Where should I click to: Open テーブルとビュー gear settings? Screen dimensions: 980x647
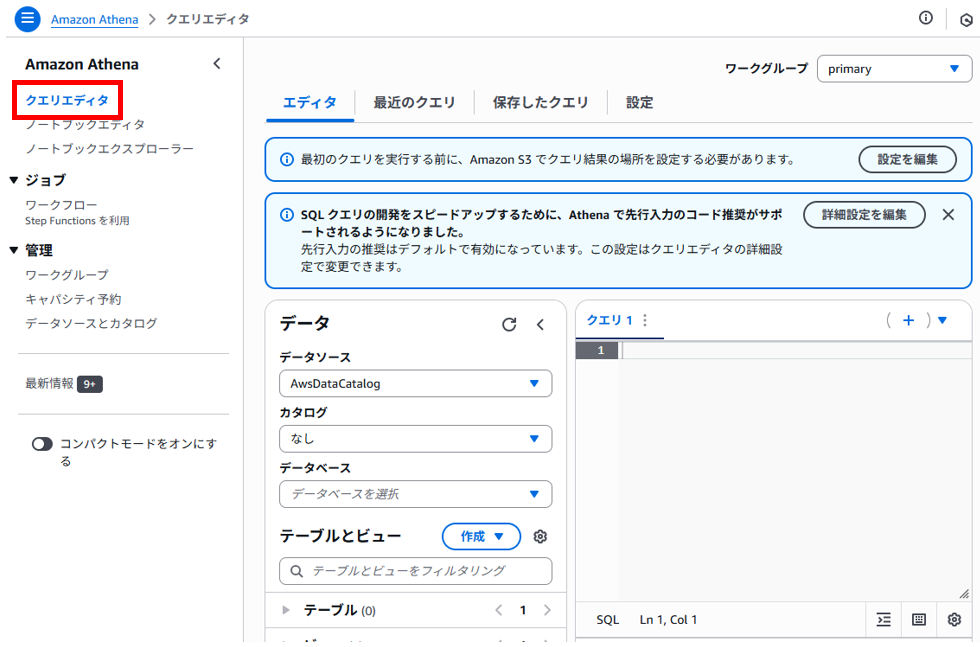(x=540, y=536)
